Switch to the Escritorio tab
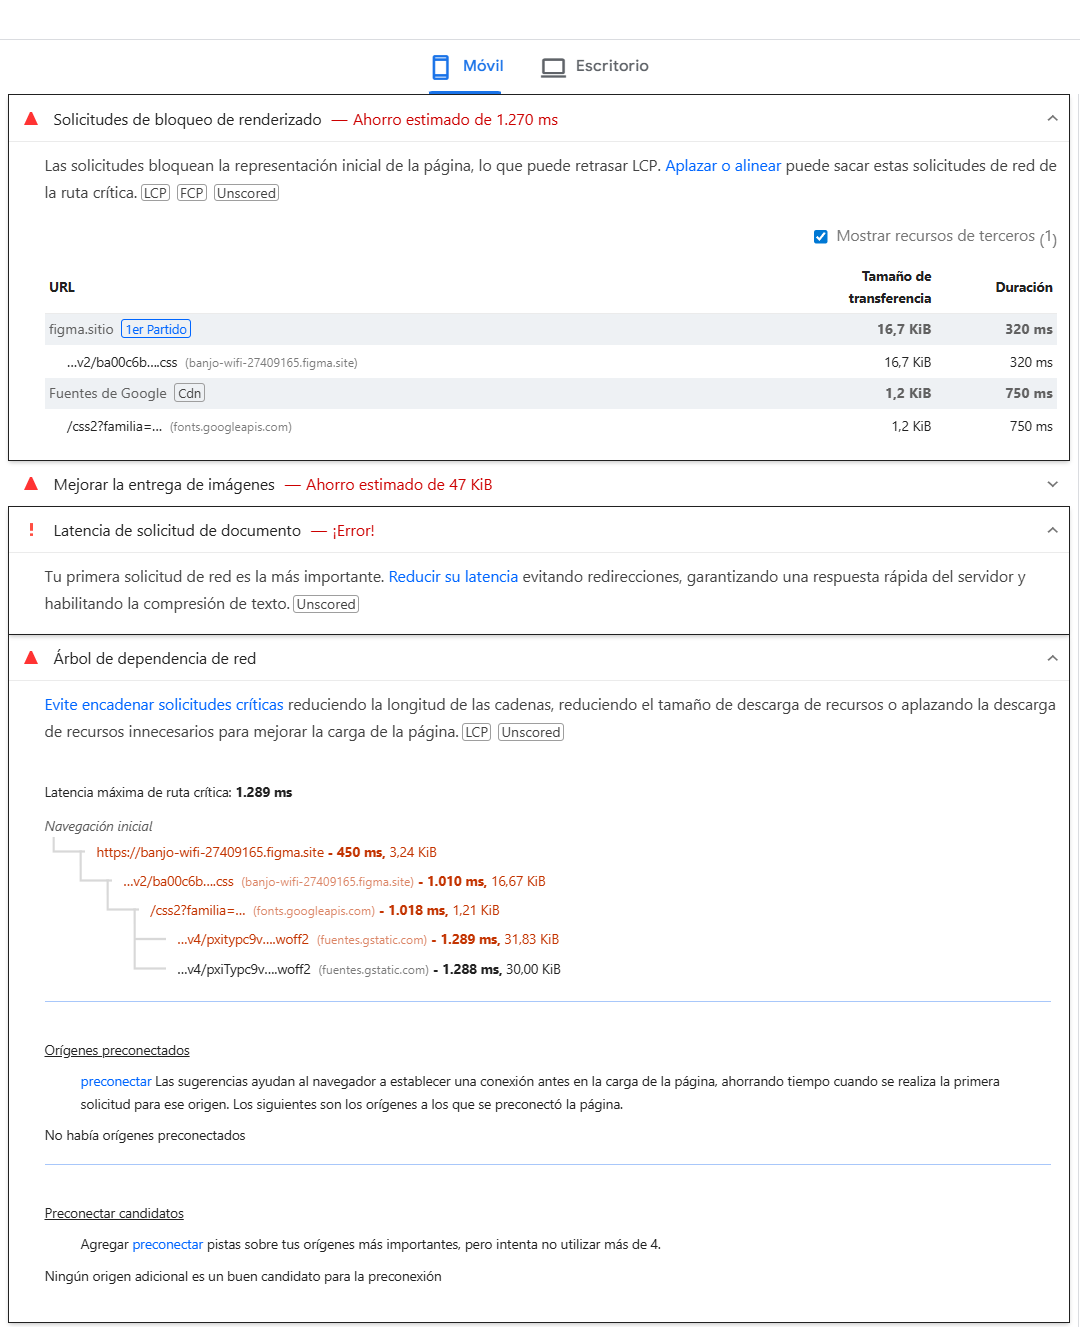Image resolution: width=1080 pixels, height=1327 pixels. 611,66
